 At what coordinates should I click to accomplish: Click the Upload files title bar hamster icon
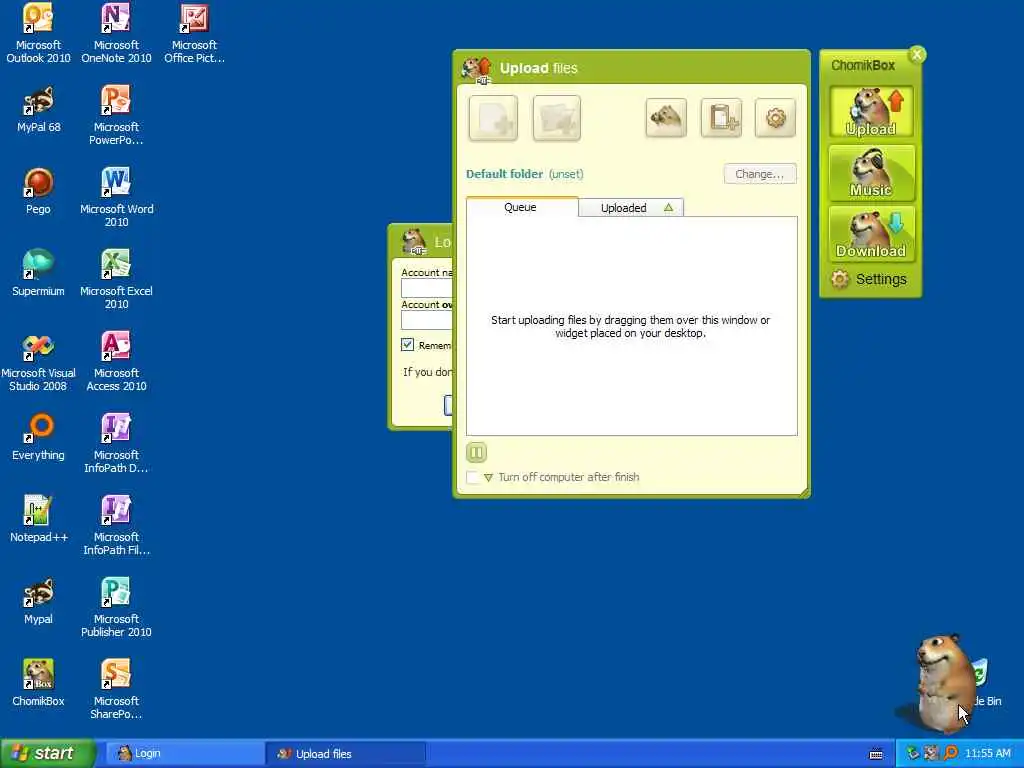coord(477,69)
